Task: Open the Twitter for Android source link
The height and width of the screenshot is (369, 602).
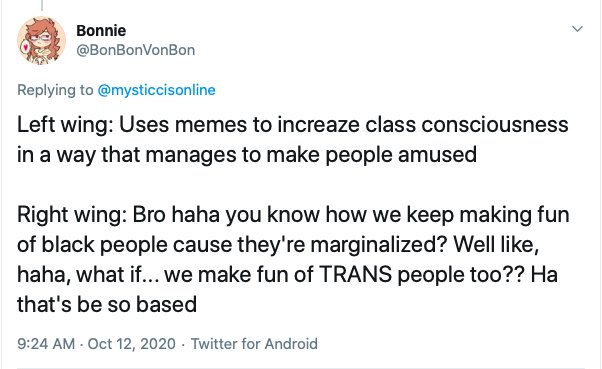Action: 254,344
